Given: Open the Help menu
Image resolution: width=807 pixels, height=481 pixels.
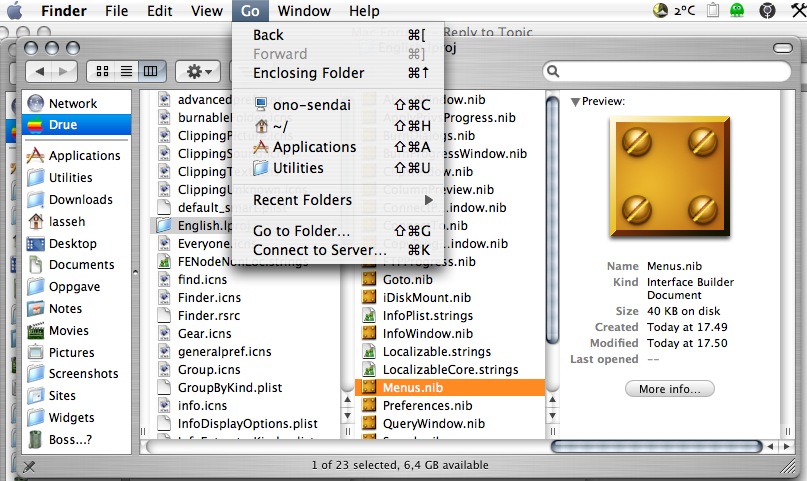Looking at the screenshot, I should point(364,11).
